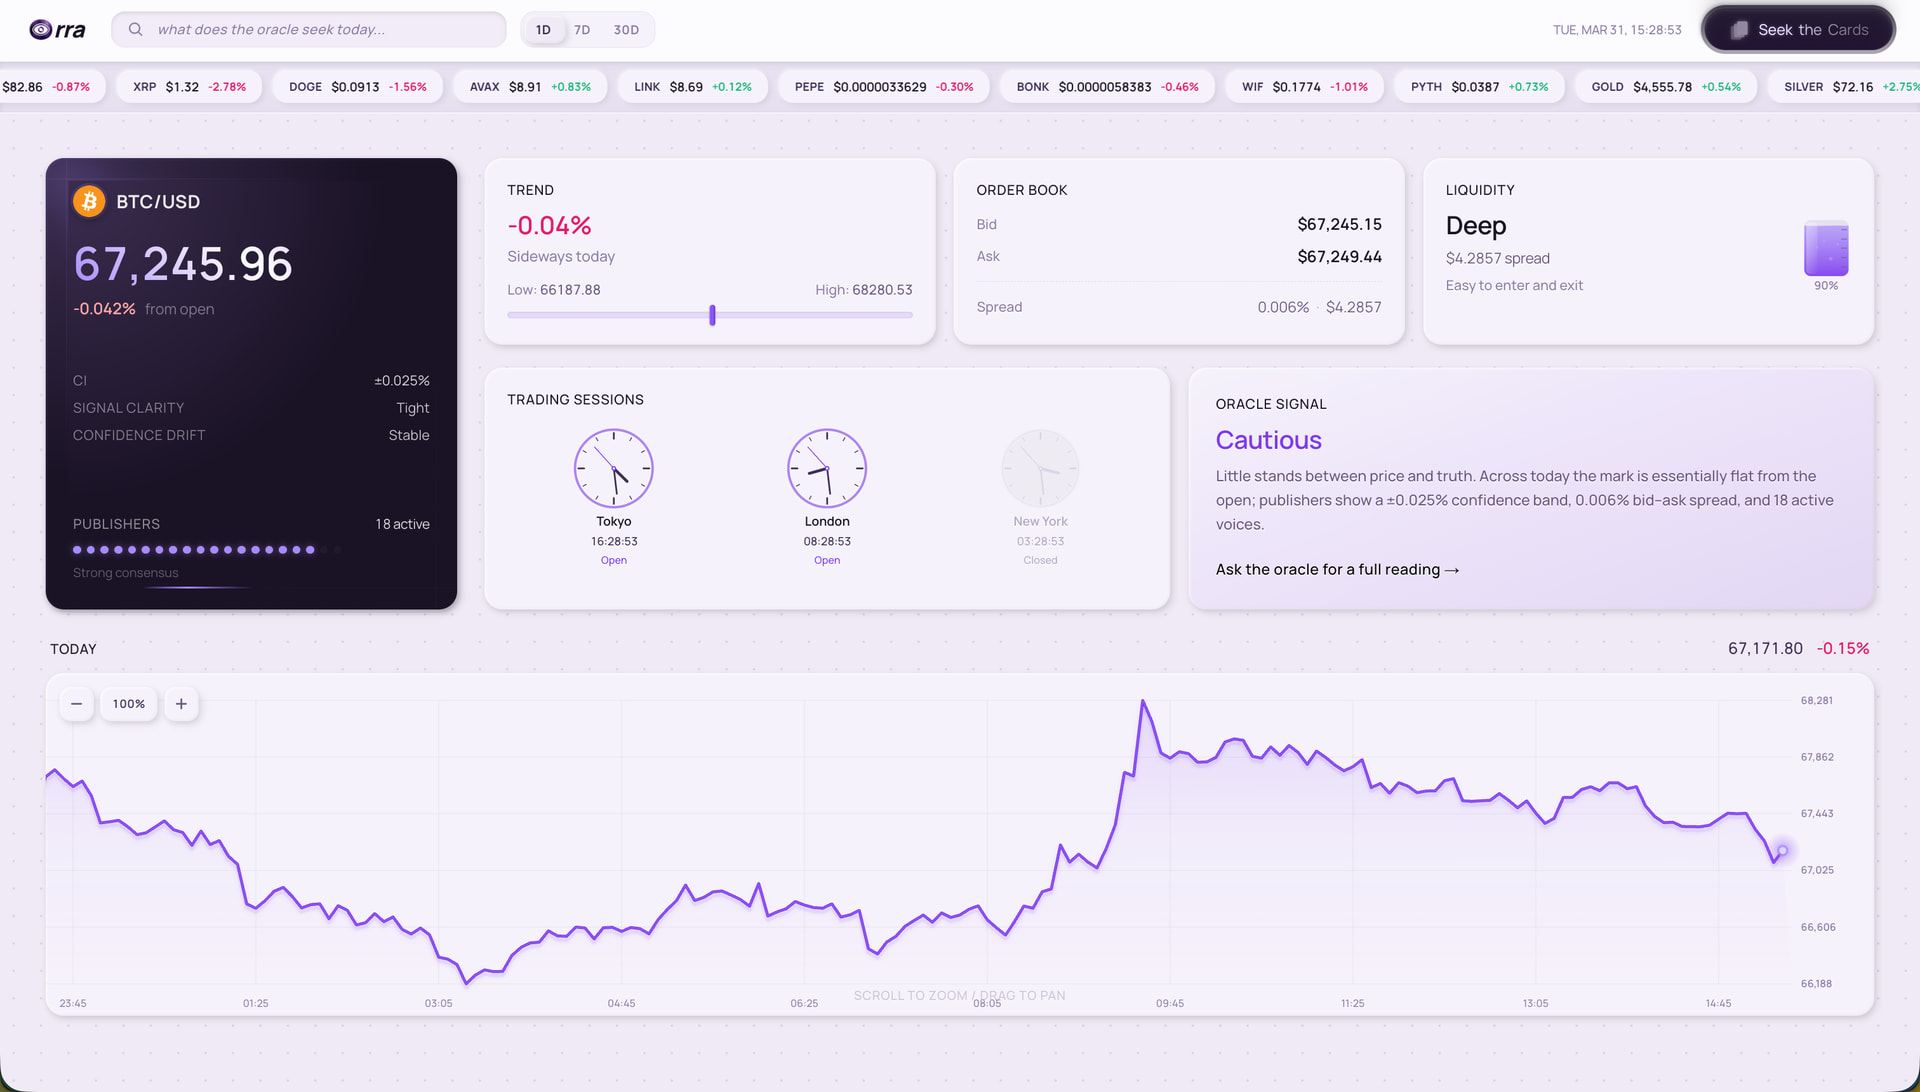Viewport: 1920px width, 1092px height.
Task: Reset chart zoom via 100% button
Action: (128, 704)
